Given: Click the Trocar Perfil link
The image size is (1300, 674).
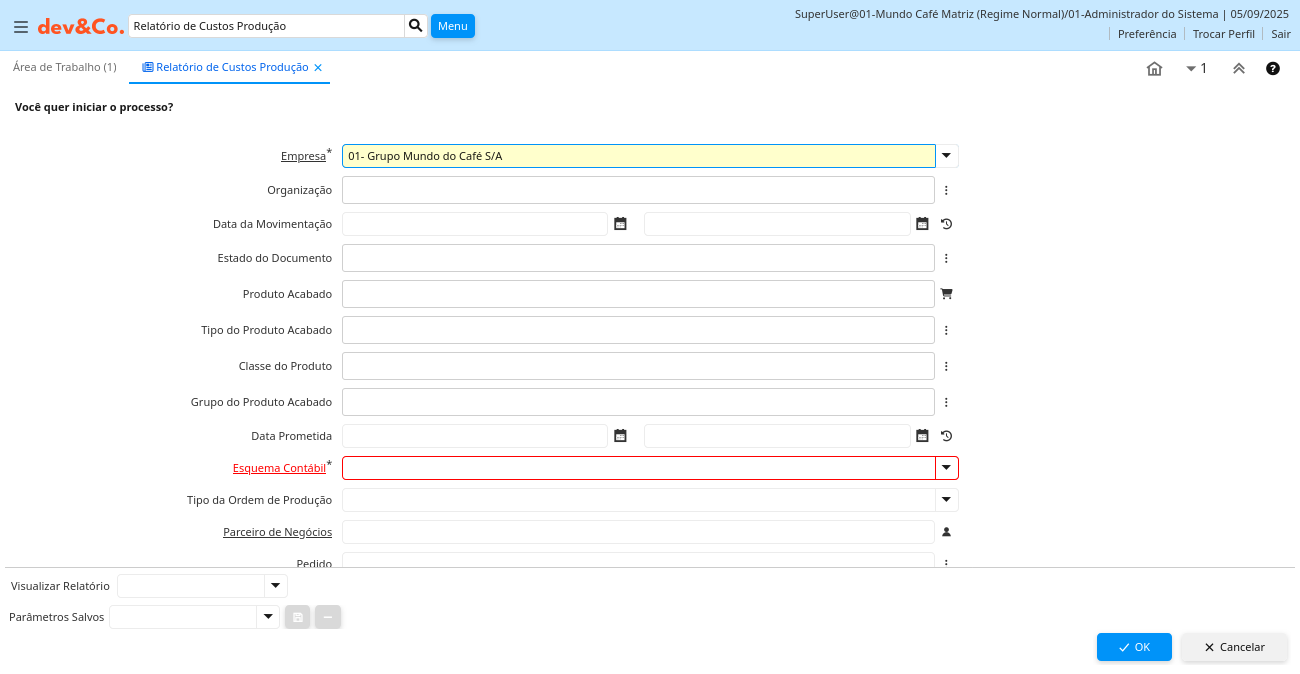Looking at the screenshot, I should coord(1223,34).
